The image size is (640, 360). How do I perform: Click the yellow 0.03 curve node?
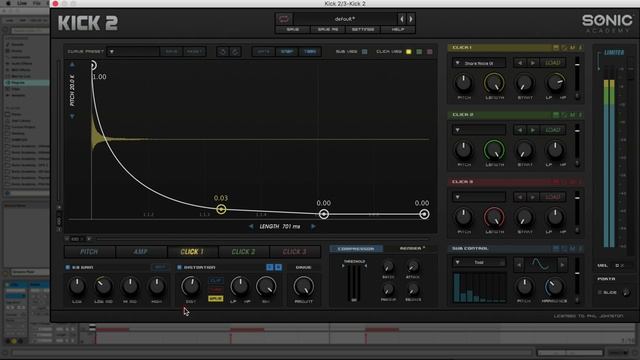click(x=221, y=209)
